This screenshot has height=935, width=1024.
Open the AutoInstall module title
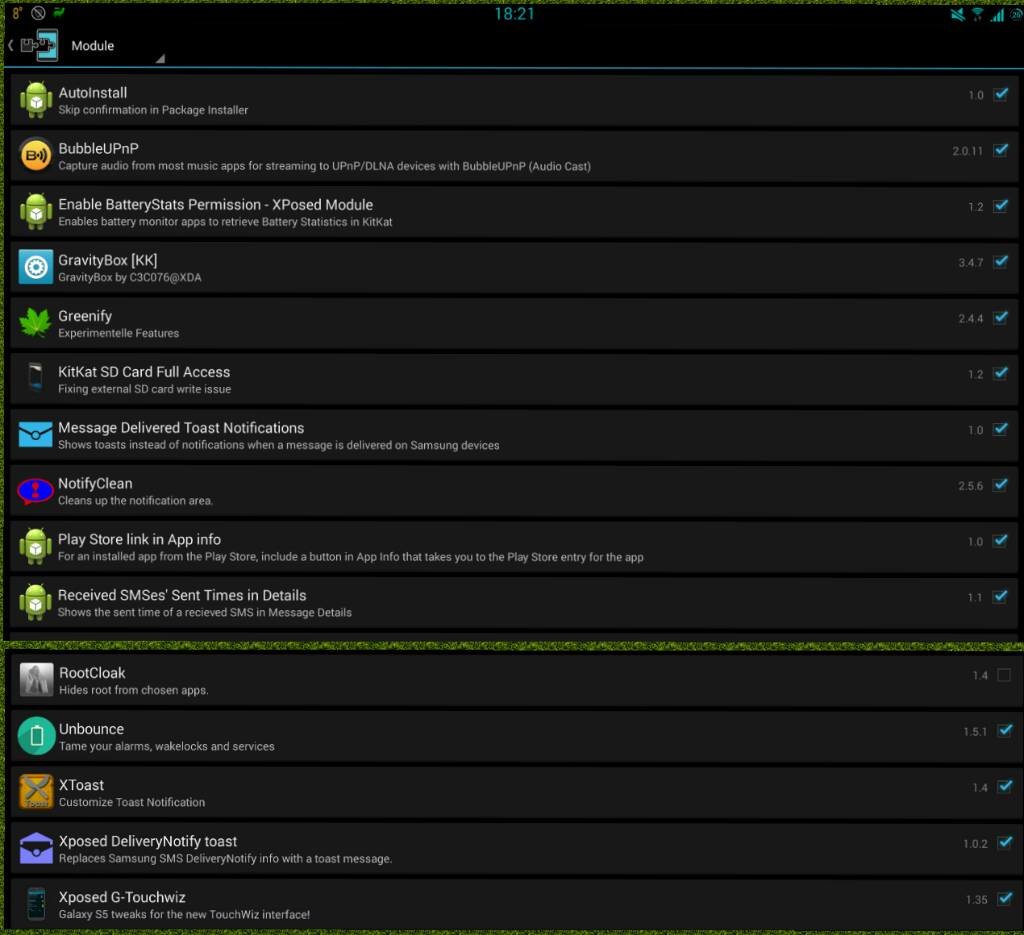93,93
